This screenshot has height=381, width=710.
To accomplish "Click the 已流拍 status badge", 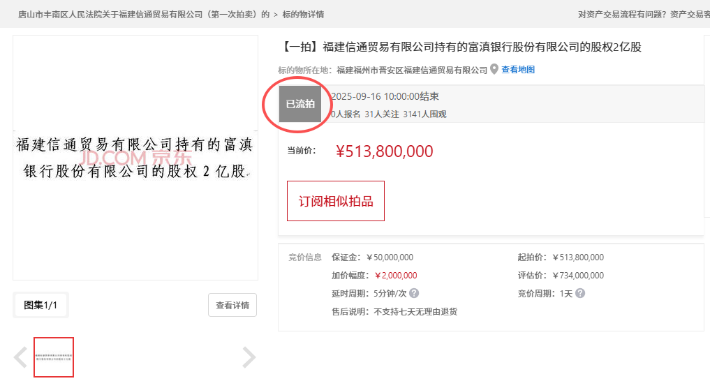I will (300, 104).
